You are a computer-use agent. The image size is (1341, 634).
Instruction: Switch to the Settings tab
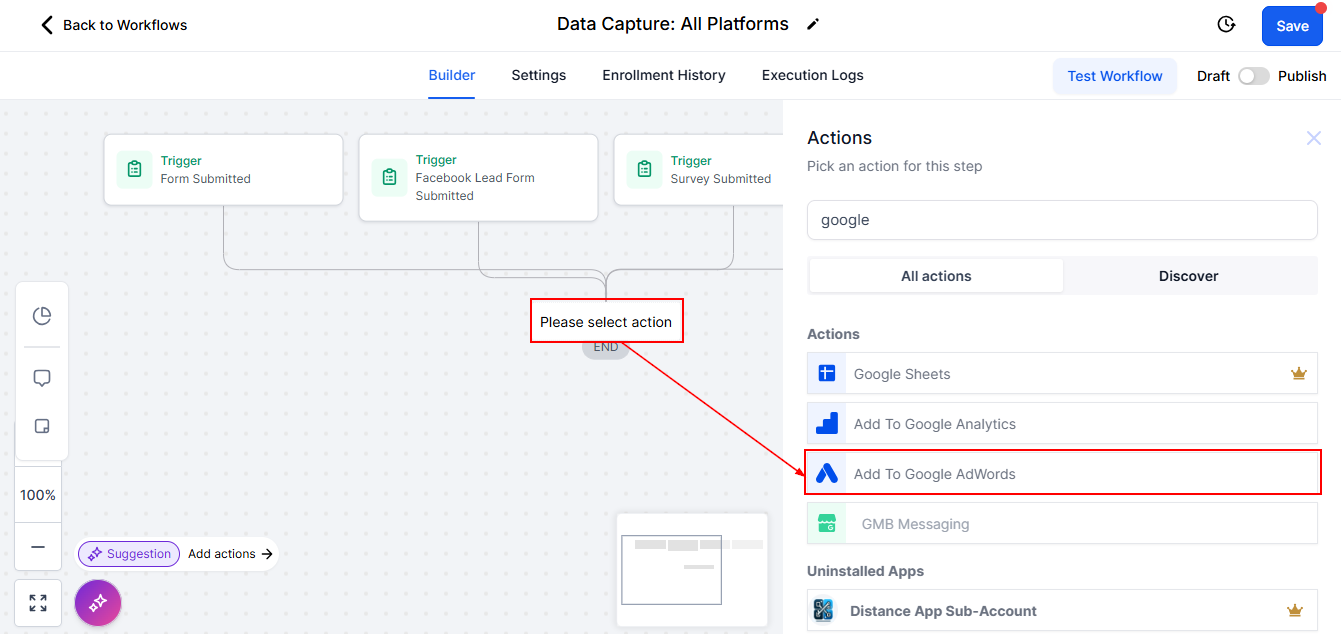538,75
